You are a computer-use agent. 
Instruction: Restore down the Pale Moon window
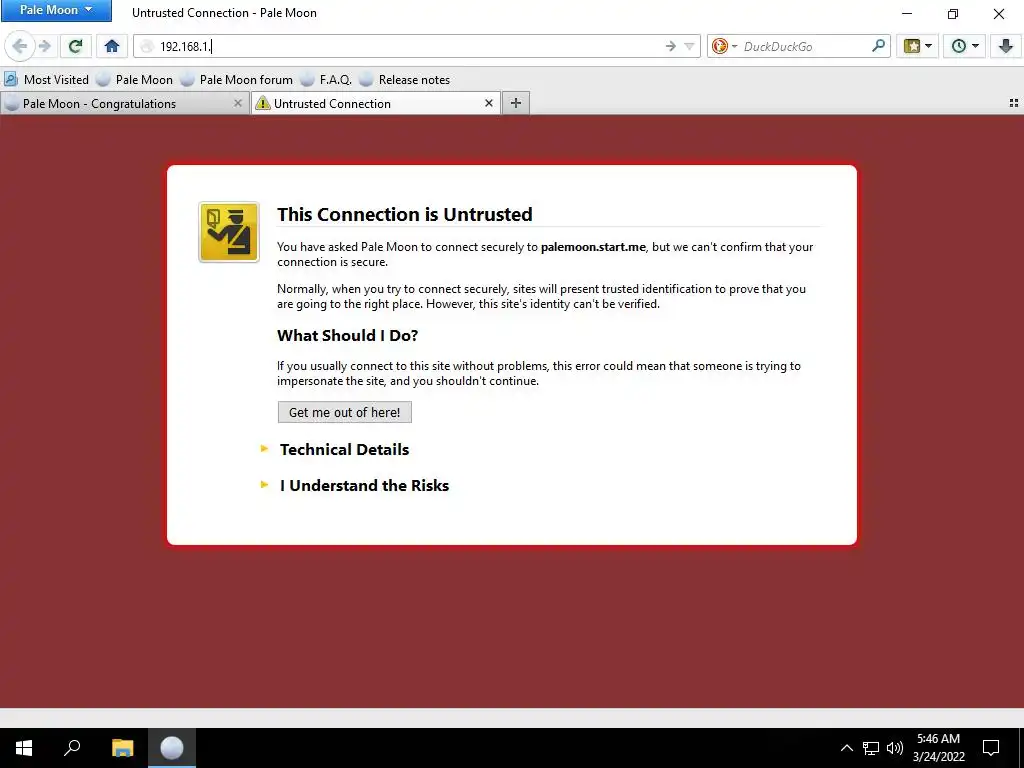[x=953, y=14]
